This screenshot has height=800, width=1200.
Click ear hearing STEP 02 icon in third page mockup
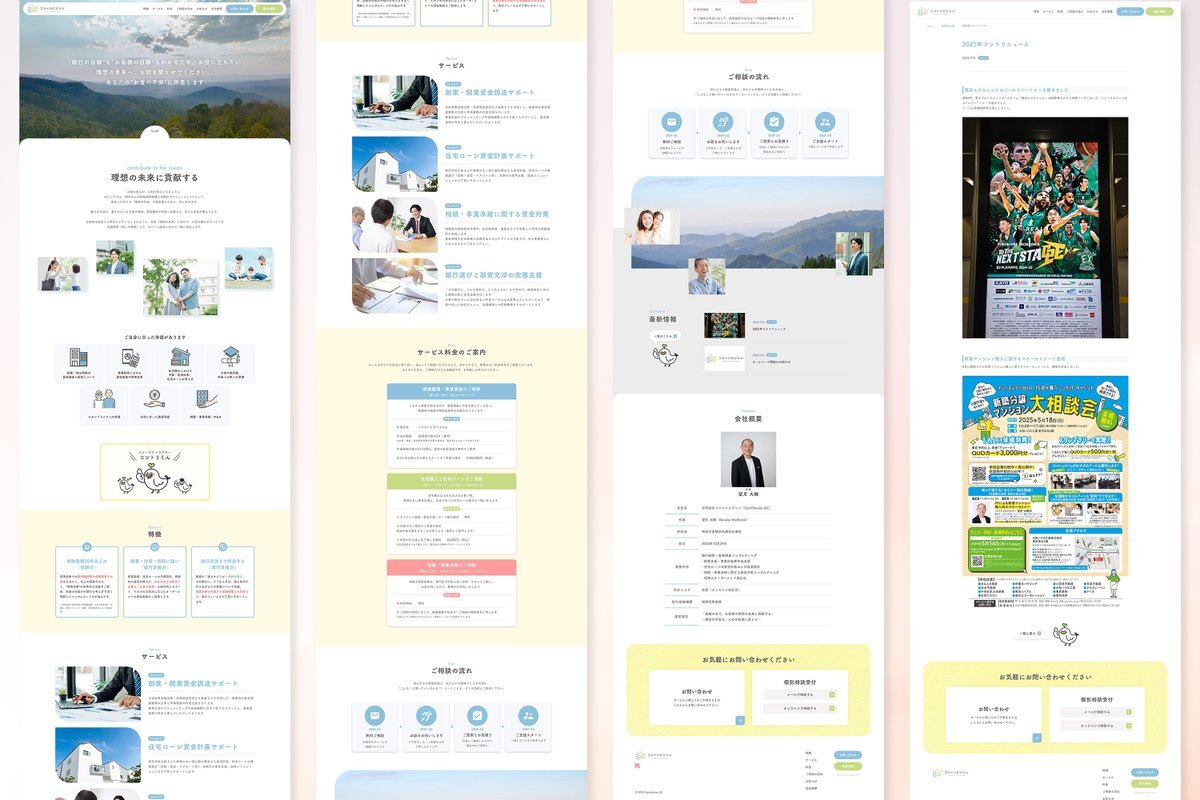[x=723, y=121]
